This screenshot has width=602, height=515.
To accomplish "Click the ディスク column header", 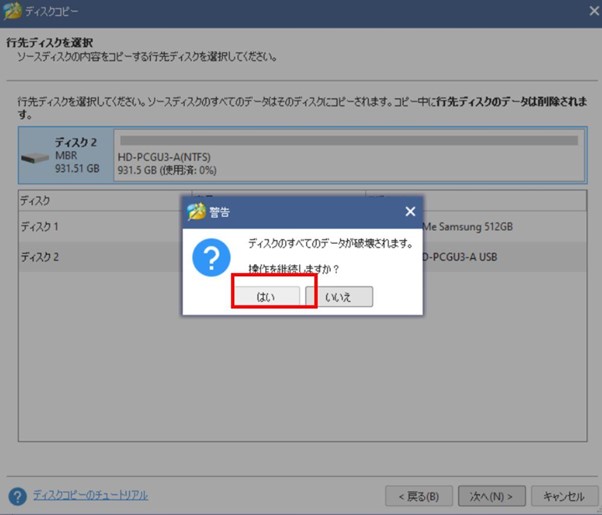I will [x=105, y=200].
